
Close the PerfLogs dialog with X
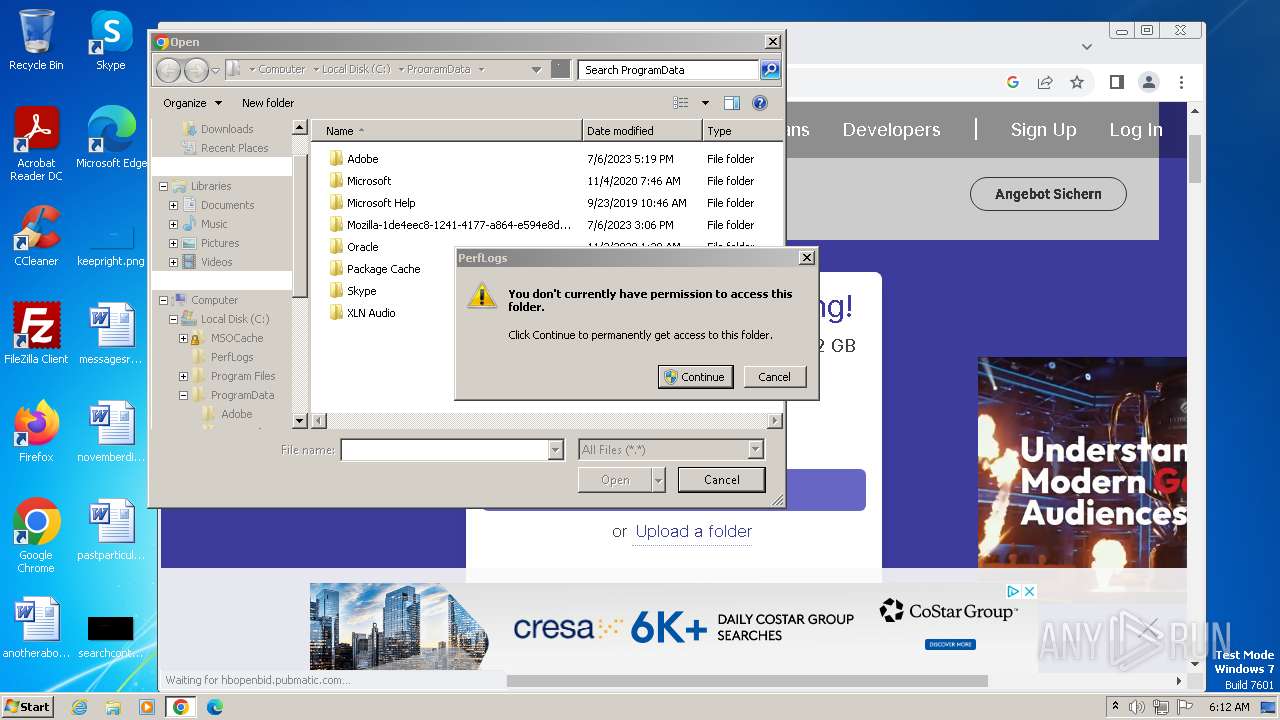tap(806, 258)
